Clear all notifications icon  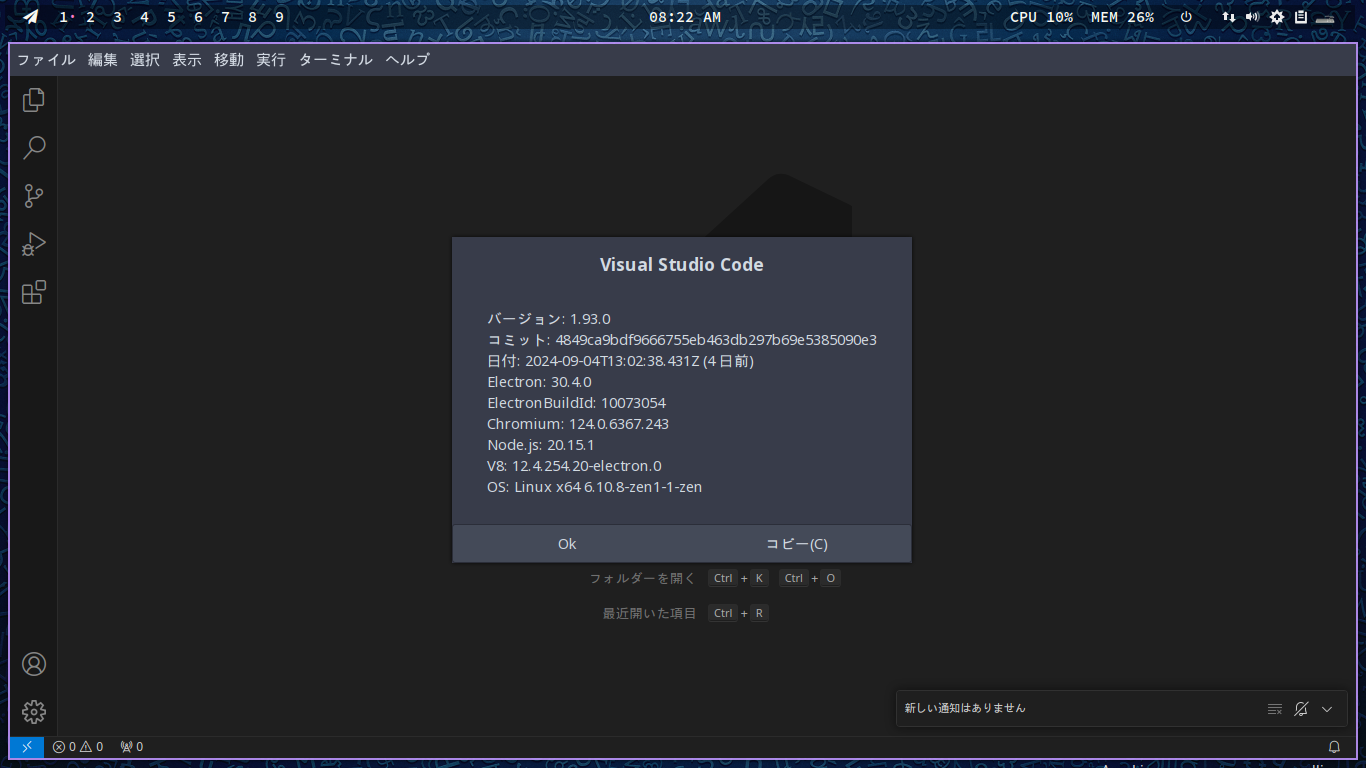coord(1275,709)
